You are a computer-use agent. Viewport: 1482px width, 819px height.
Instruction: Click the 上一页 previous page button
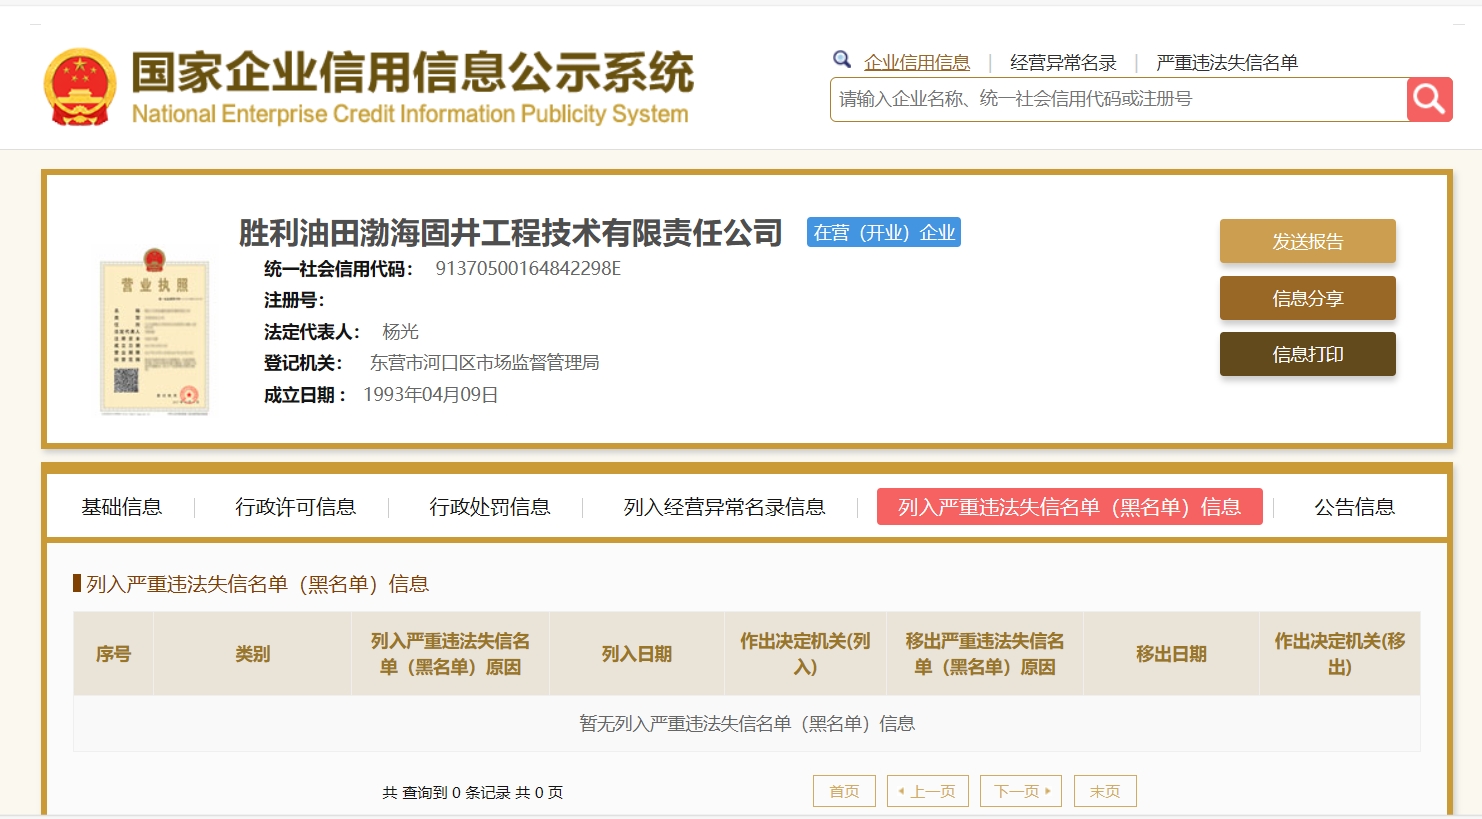pyautogui.click(x=927, y=791)
